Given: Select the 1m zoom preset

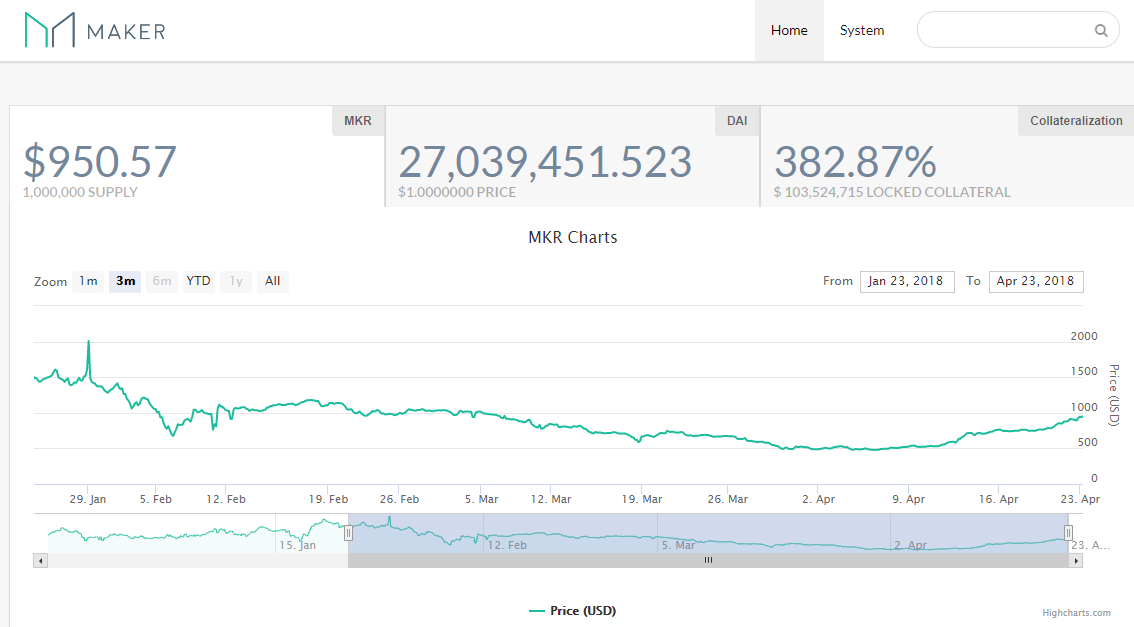Looking at the screenshot, I should coord(88,281).
